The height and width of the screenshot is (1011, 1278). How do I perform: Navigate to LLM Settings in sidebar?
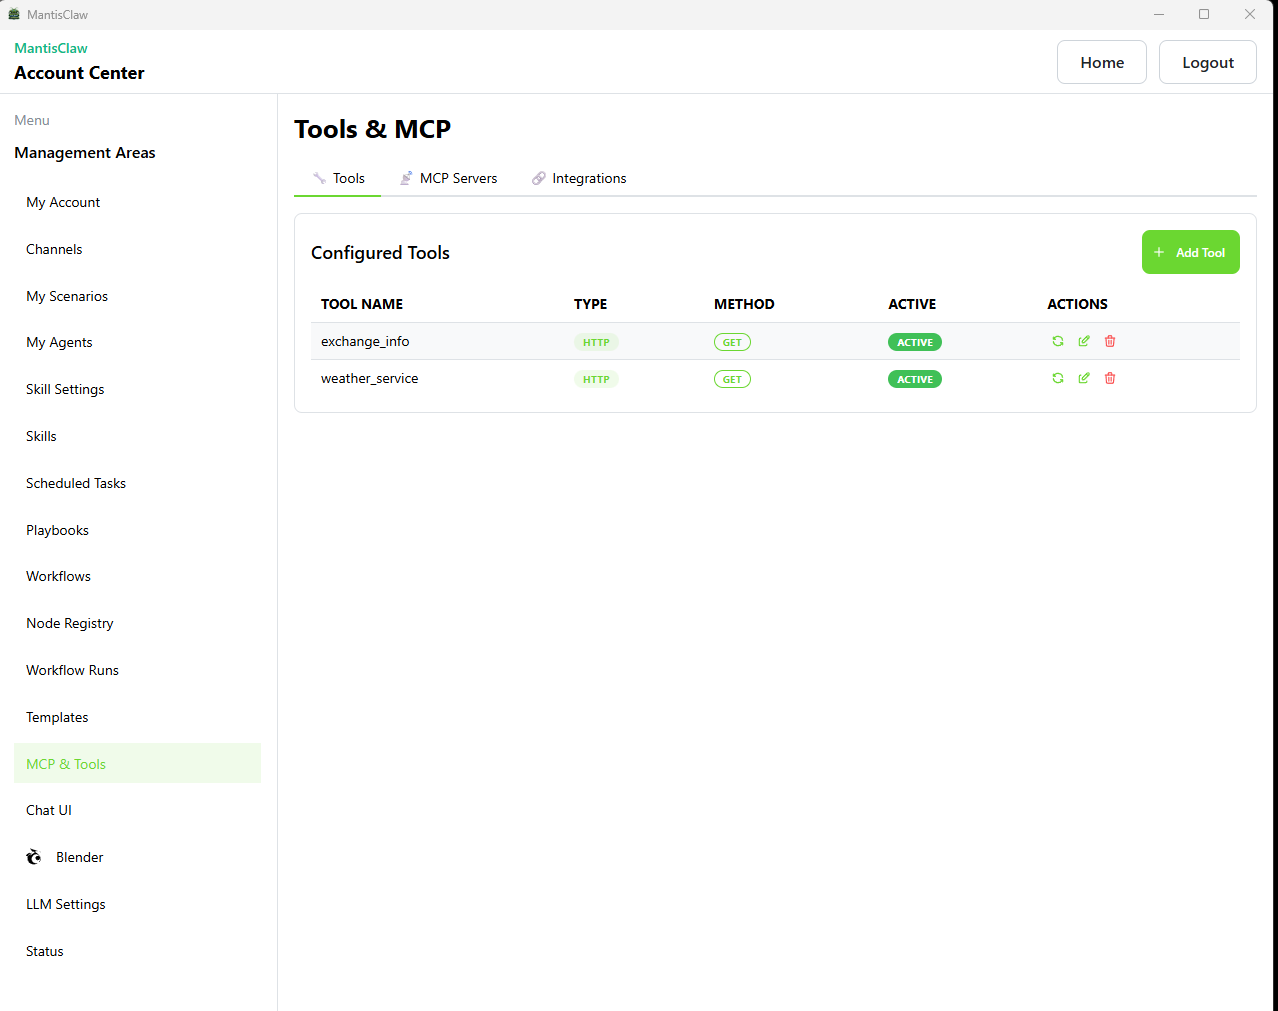click(x=66, y=904)
